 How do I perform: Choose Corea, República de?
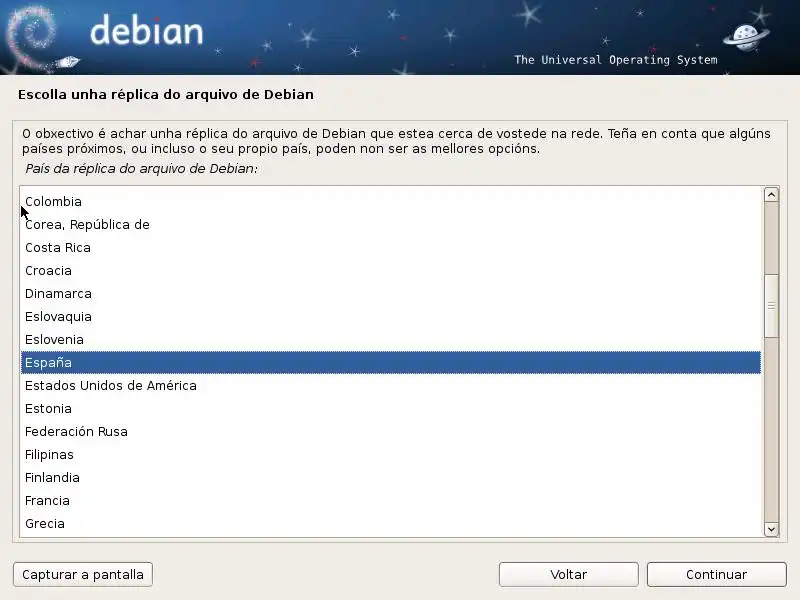391,224
